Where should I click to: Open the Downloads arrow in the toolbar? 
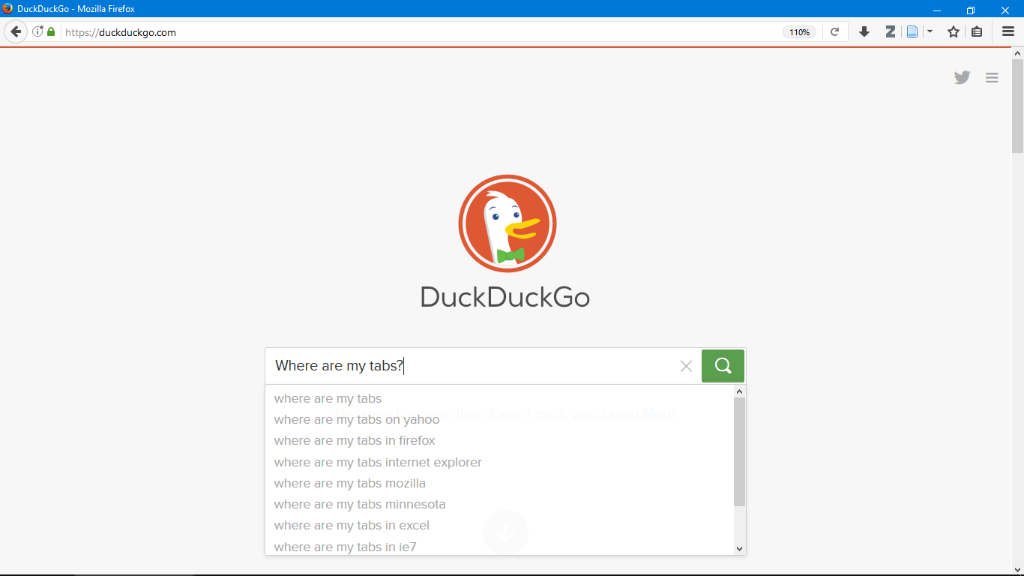[864, 31]
